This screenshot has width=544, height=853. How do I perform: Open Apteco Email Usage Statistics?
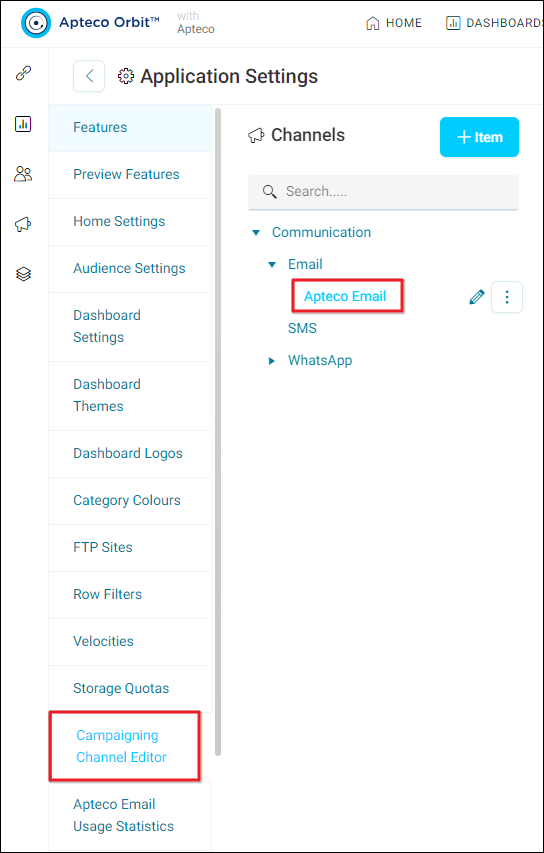coord(130,815)
